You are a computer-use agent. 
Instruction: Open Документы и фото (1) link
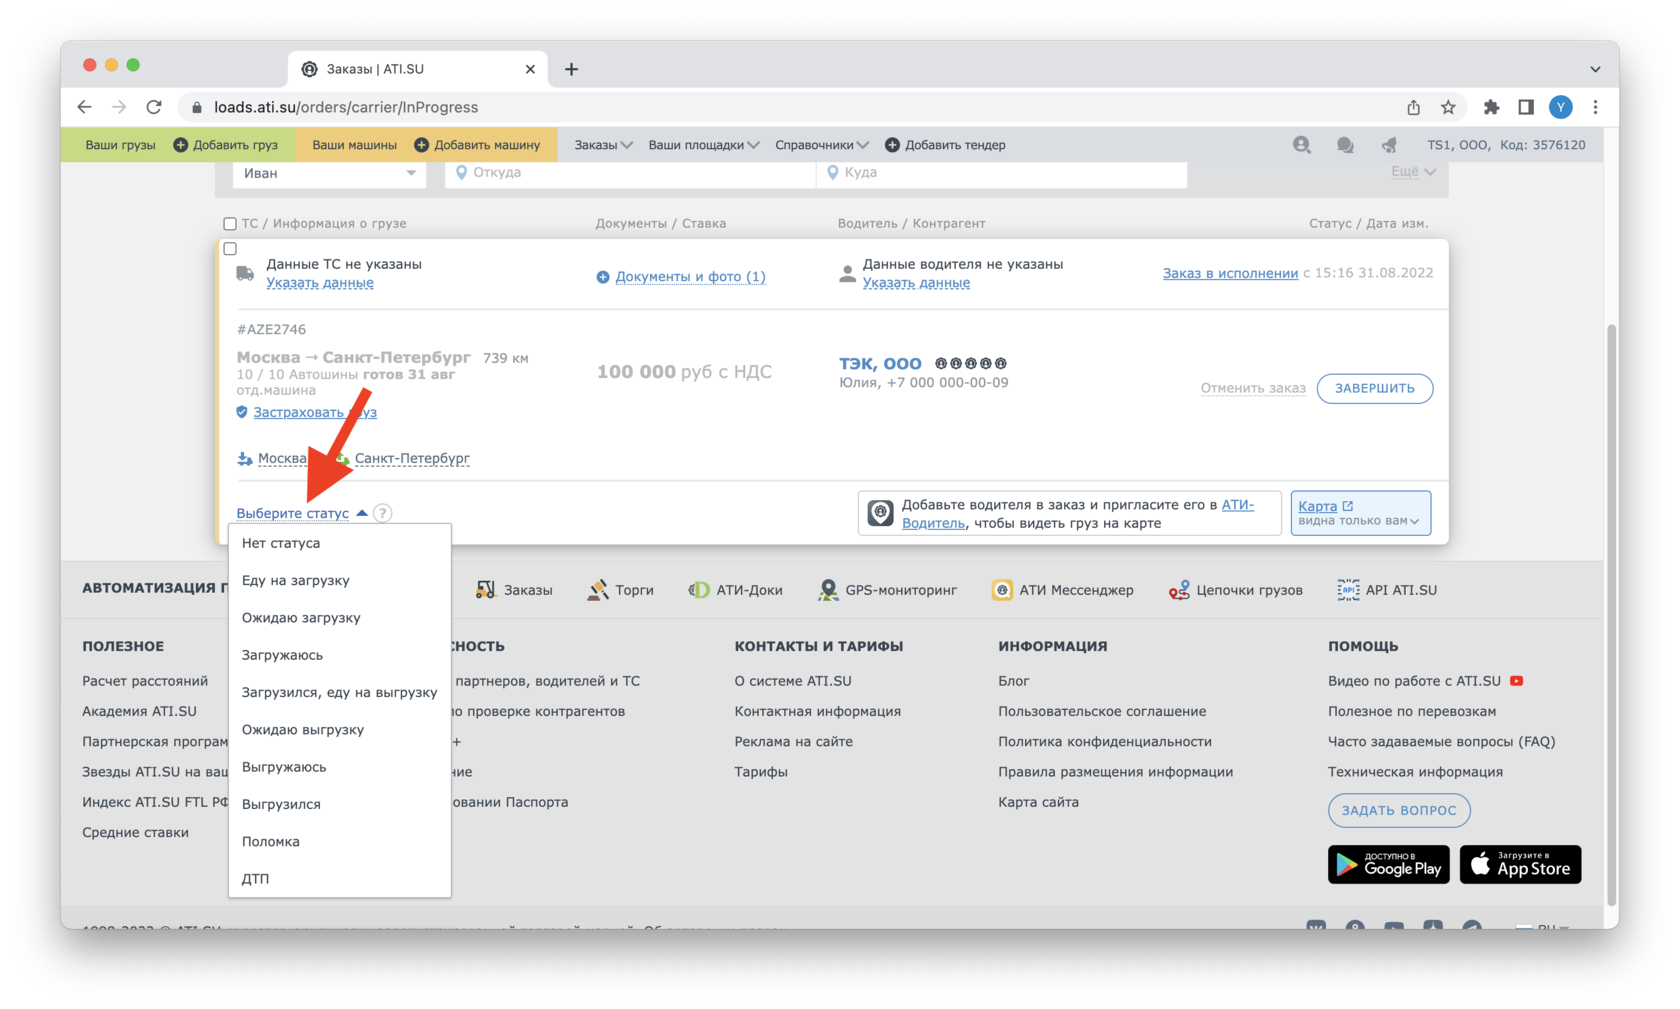click(x=690, y=277)
